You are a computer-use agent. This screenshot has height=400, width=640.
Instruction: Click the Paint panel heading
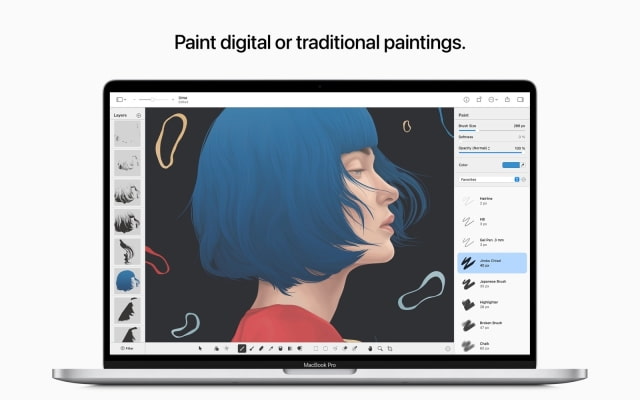tap(463, 116)
